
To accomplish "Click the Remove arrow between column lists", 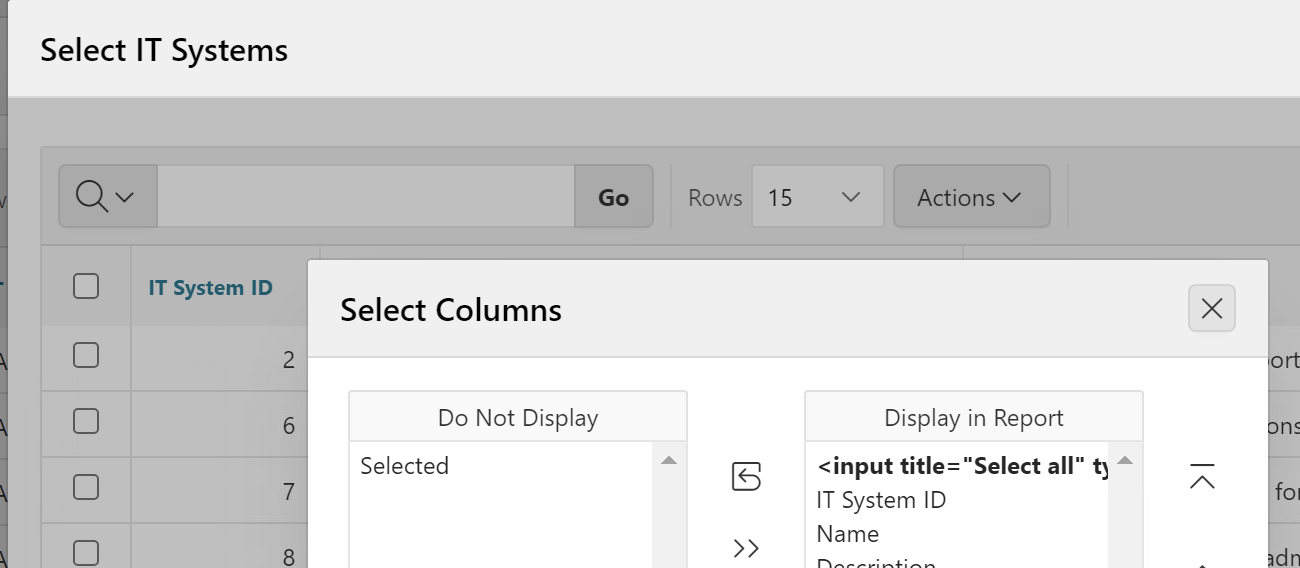I will 746,477.
